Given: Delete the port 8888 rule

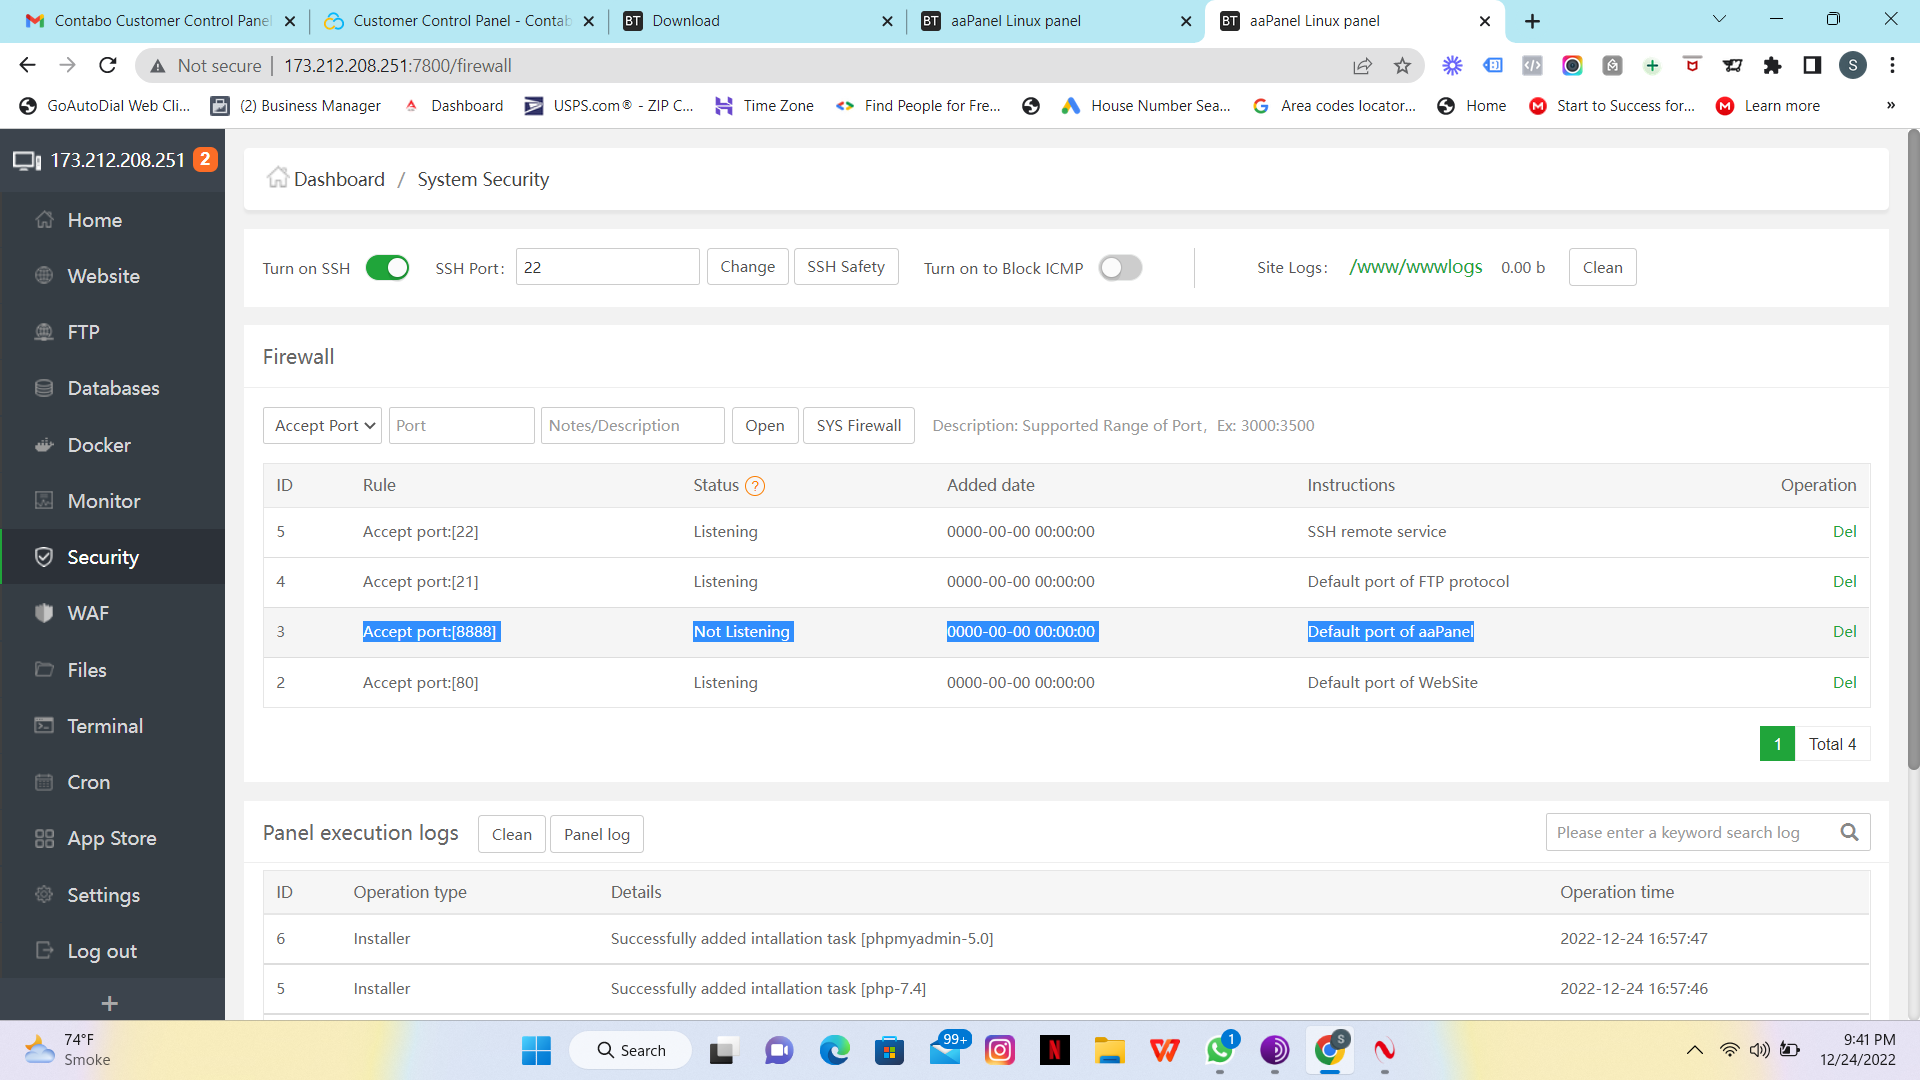Looking at the screenshot, I should [x=1844, y=632].
